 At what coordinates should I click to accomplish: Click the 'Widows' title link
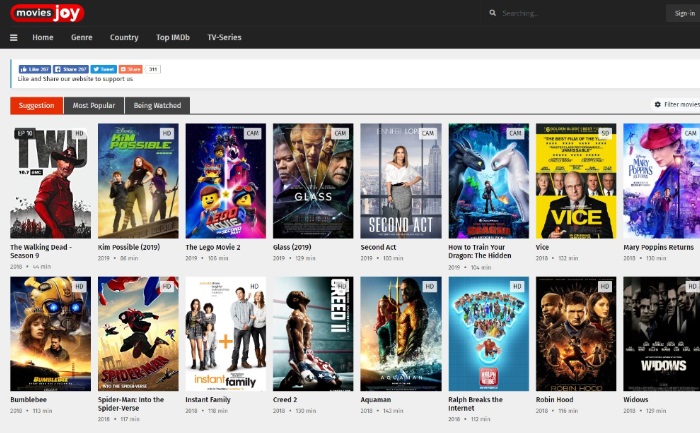click(x=636, y=400)
